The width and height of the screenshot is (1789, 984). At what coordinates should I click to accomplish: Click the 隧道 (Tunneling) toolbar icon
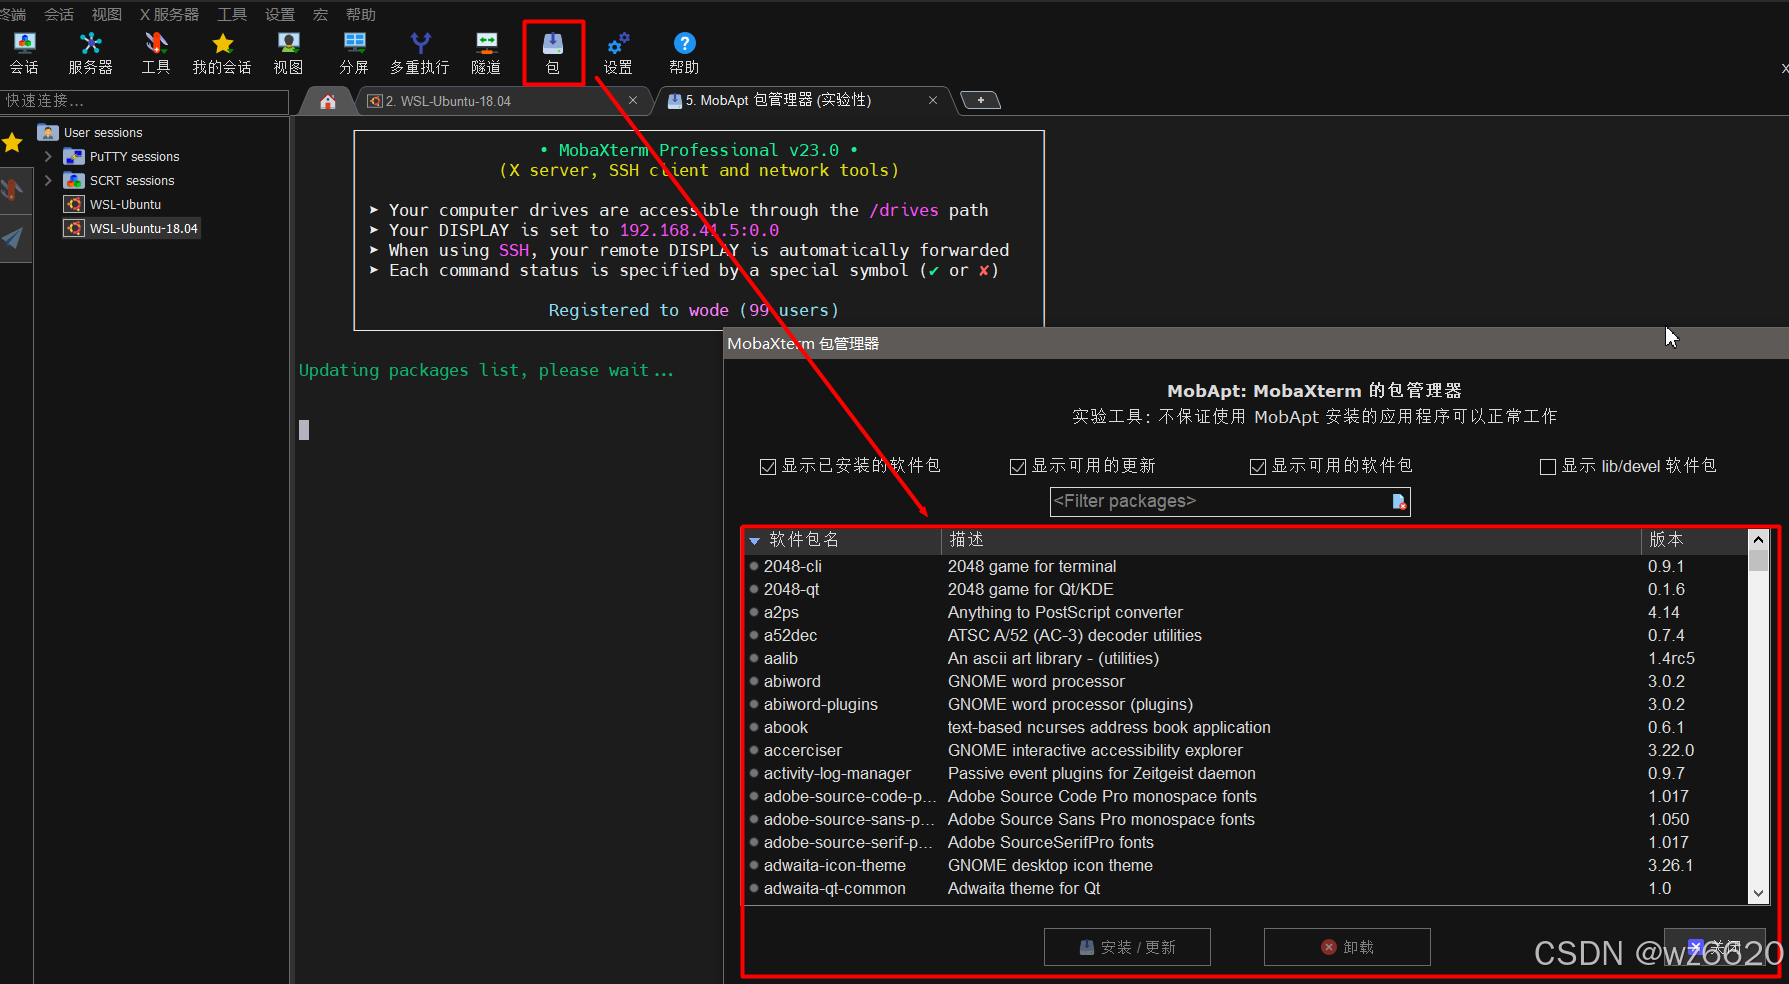click(x=486, y=53)
